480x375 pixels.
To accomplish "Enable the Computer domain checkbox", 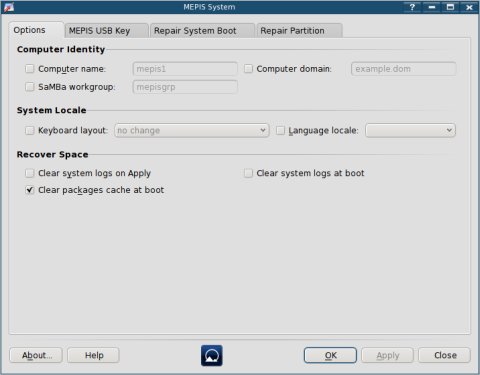I will 248,69.
